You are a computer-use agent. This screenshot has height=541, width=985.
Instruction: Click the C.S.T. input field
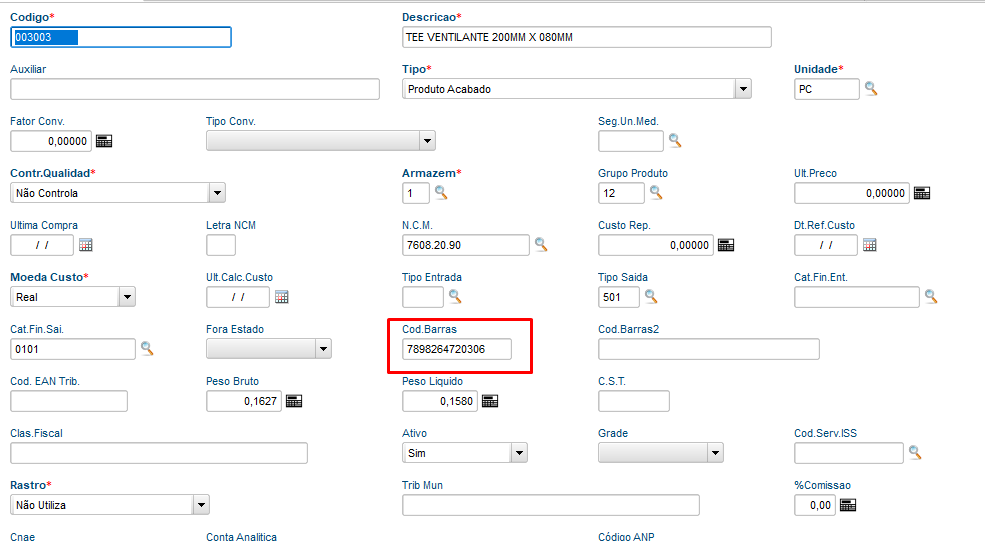(634, 401)
